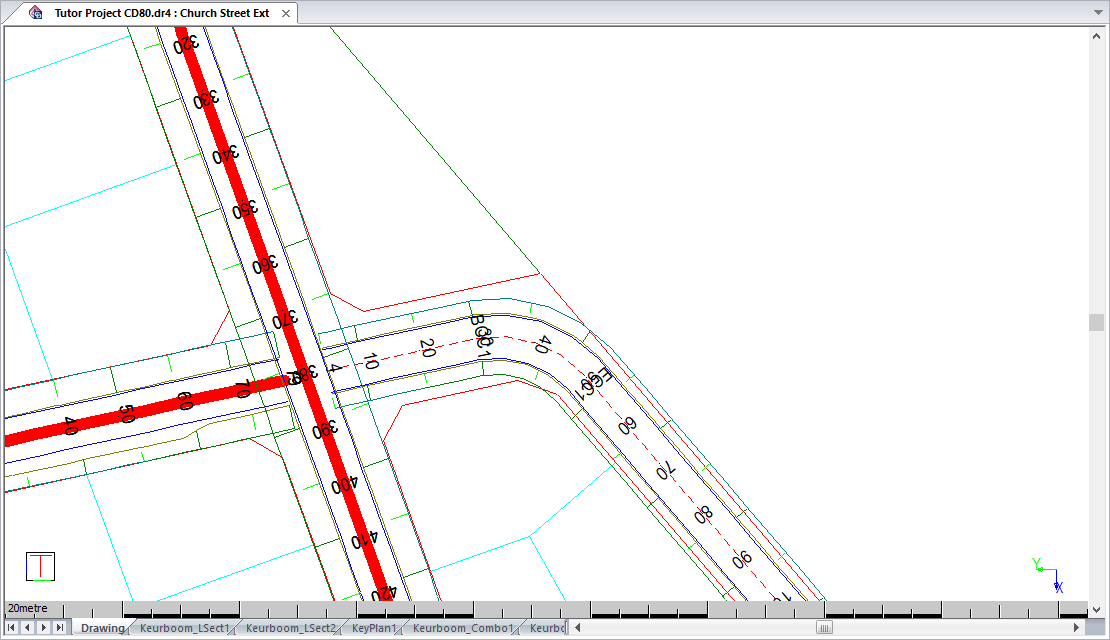
Task: Open the active documents dropdown arrow
Action: pos(1097,13)
